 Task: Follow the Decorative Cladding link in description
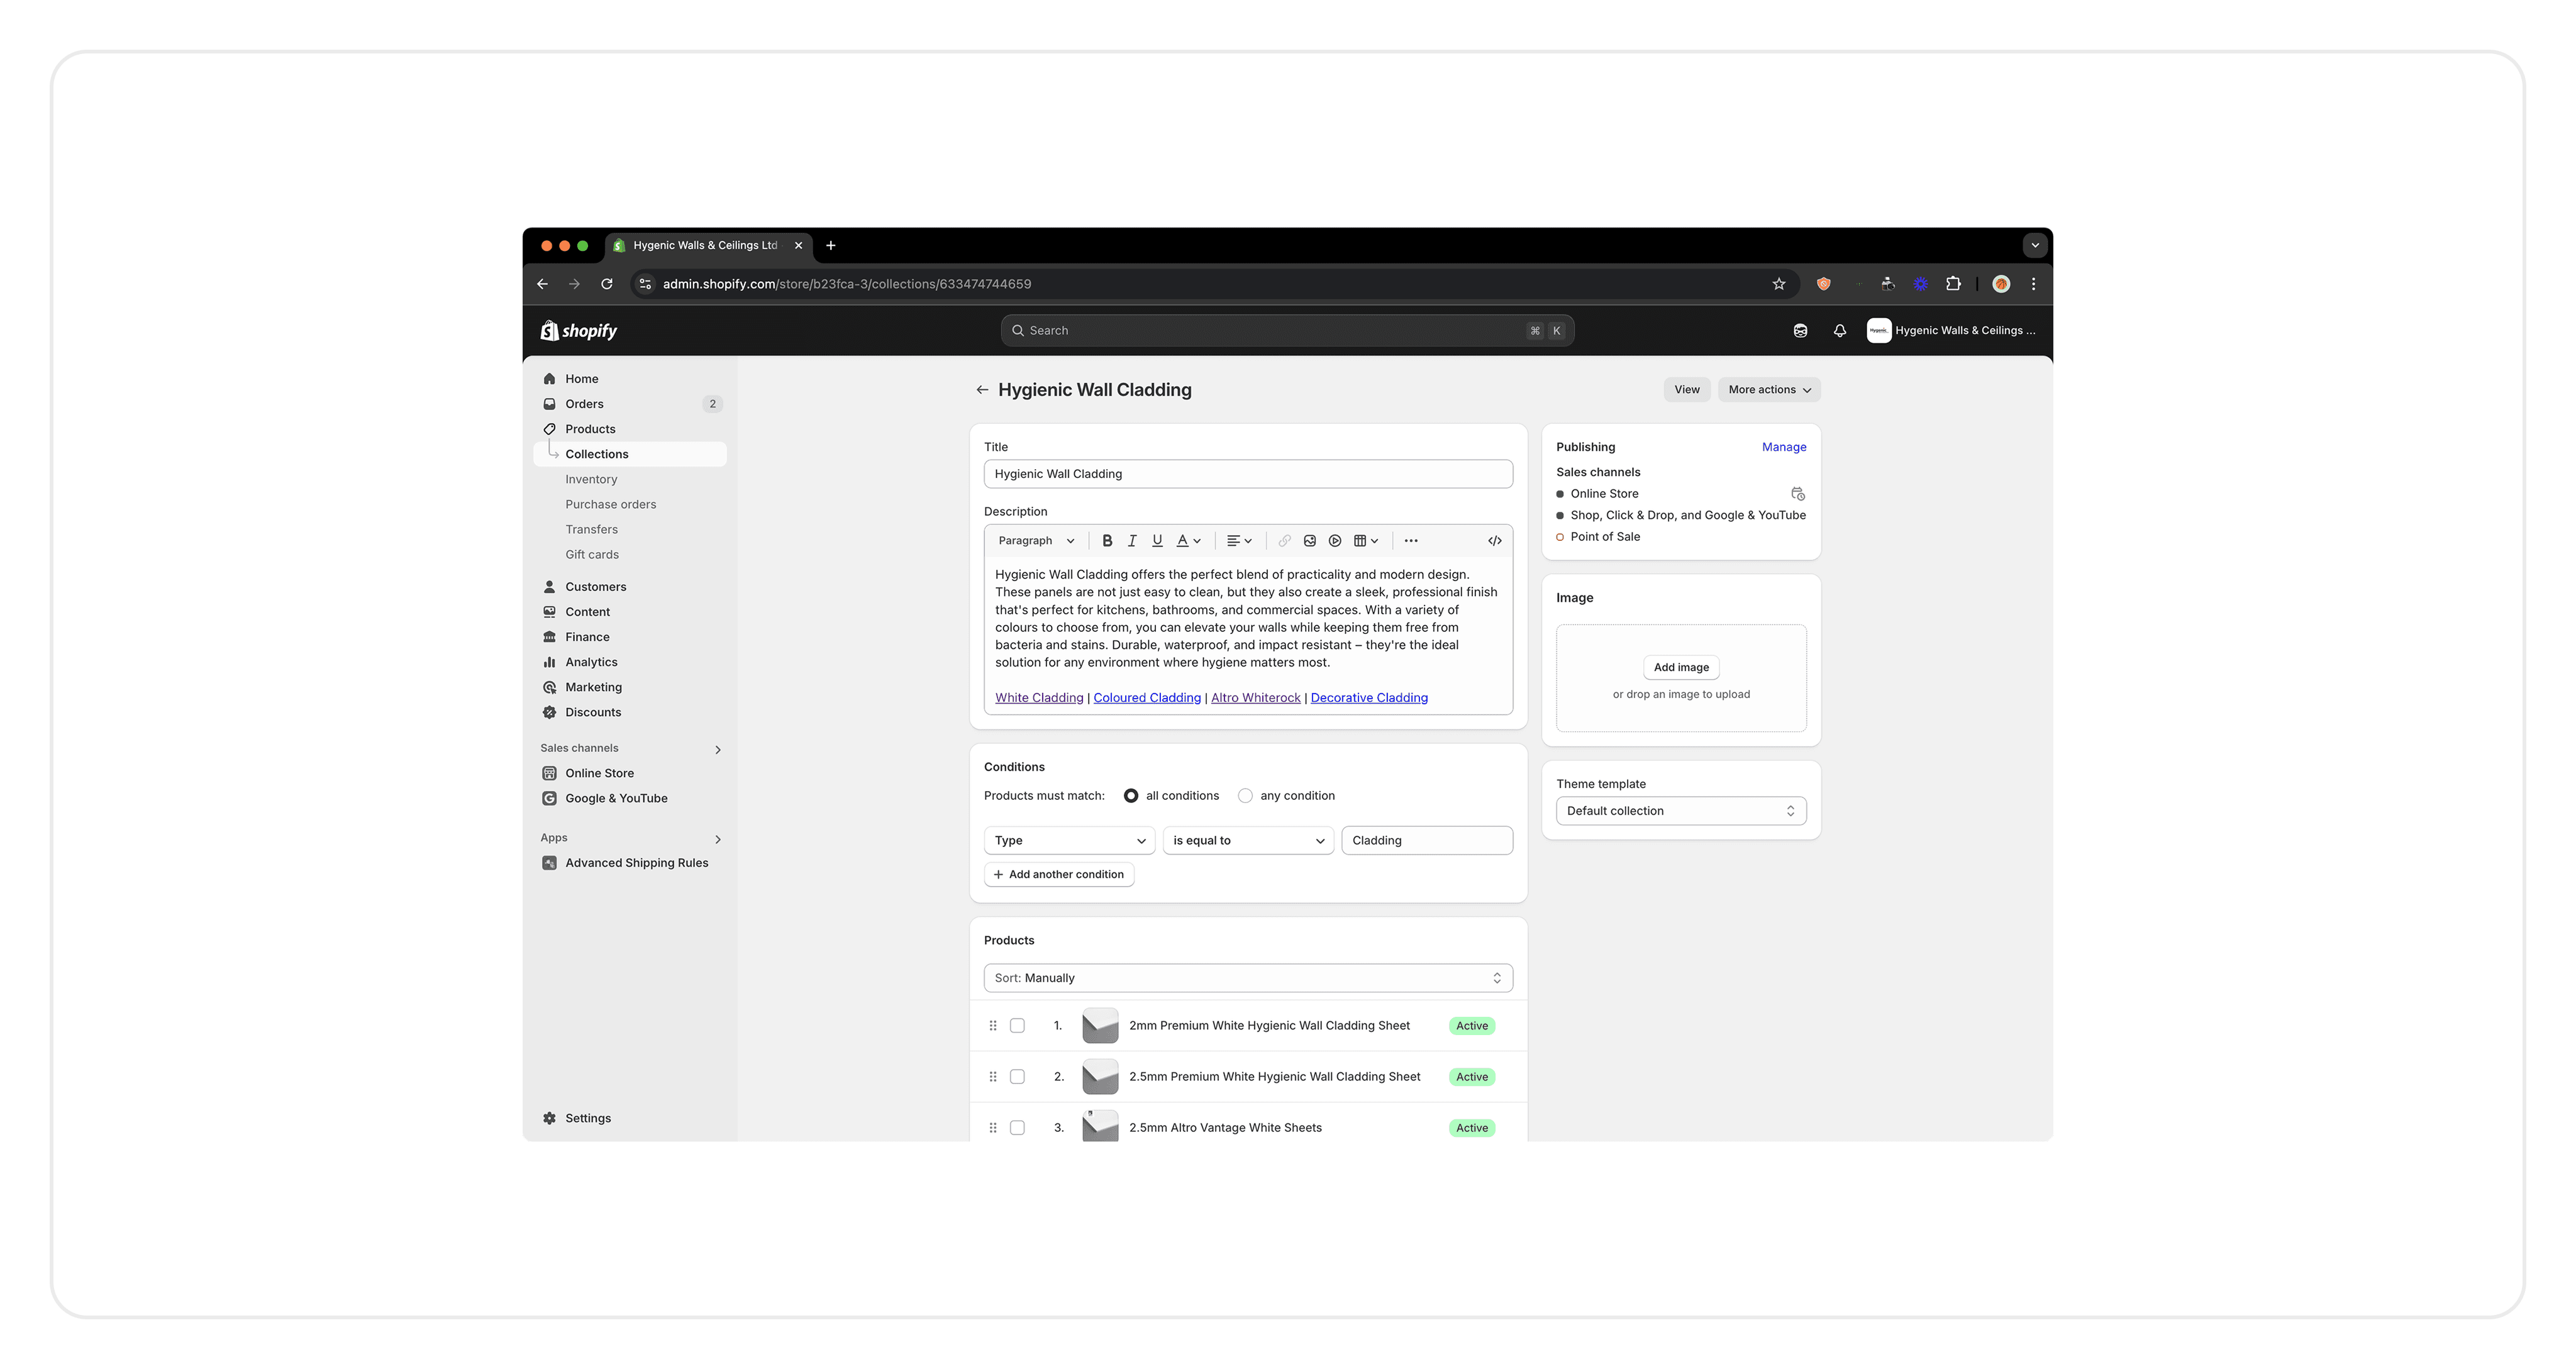click(1369, 698)
